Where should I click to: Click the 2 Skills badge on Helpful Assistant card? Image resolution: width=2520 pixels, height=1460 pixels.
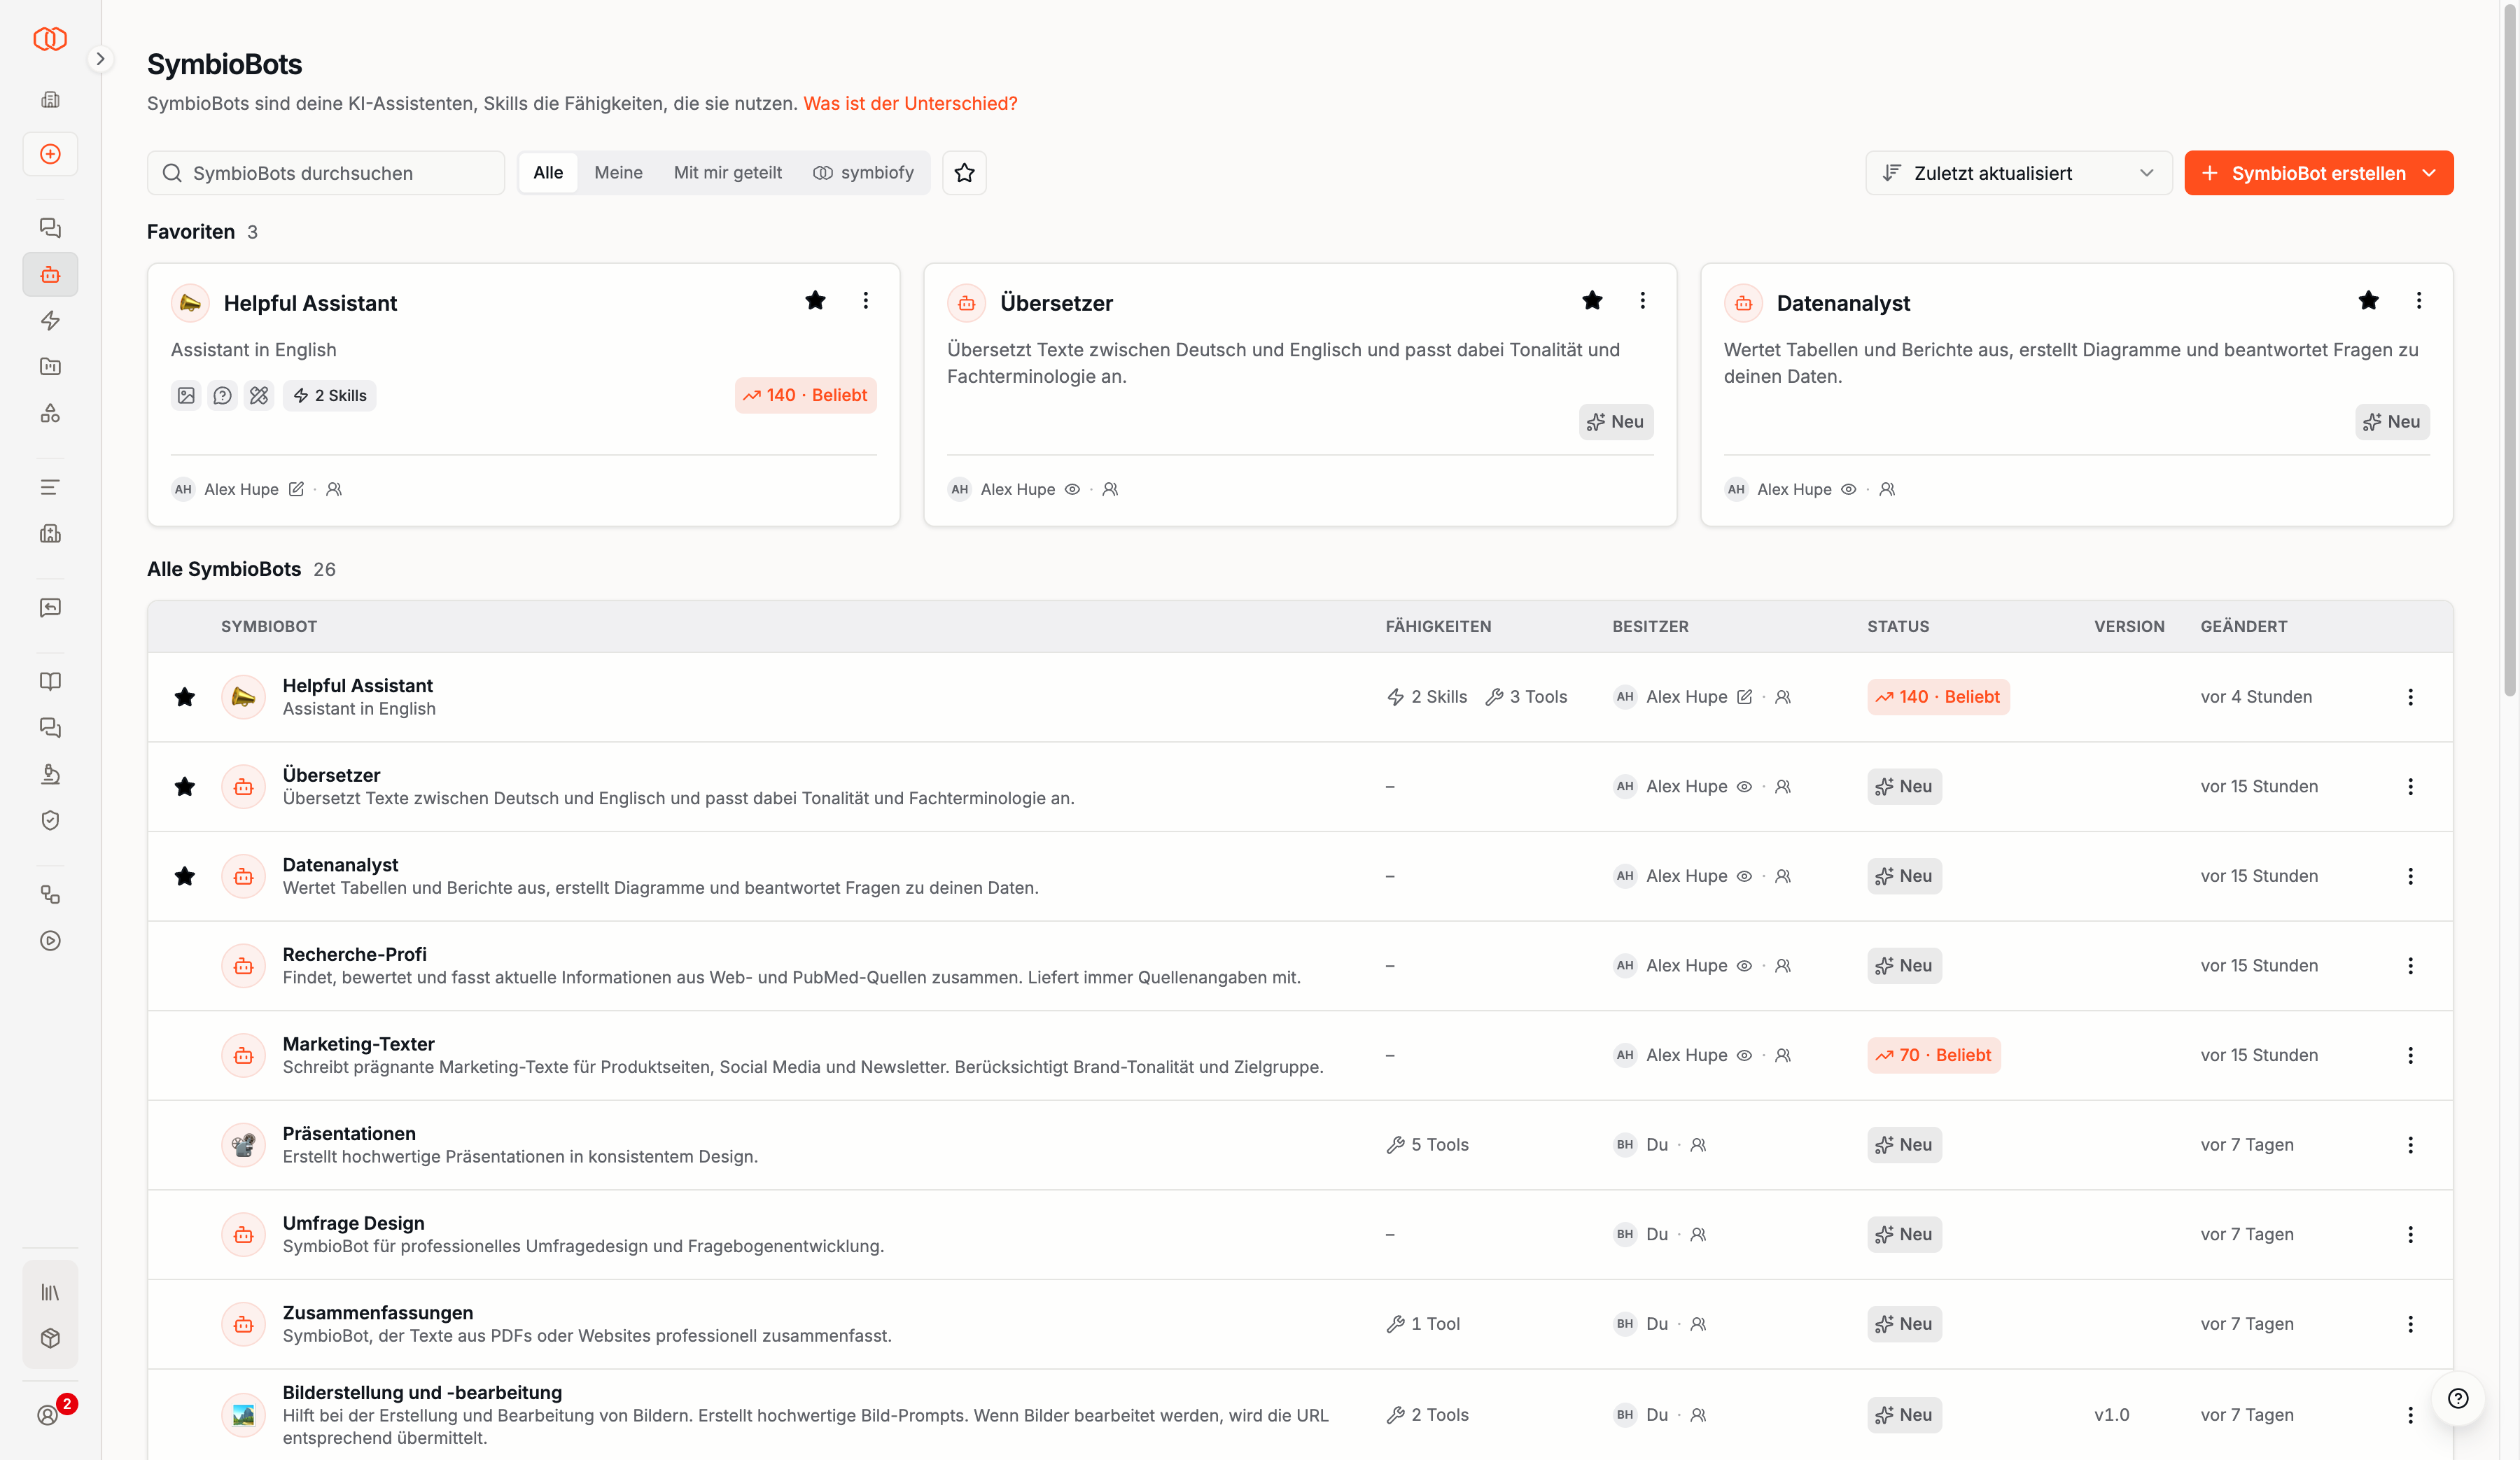[x=330, y=396]
